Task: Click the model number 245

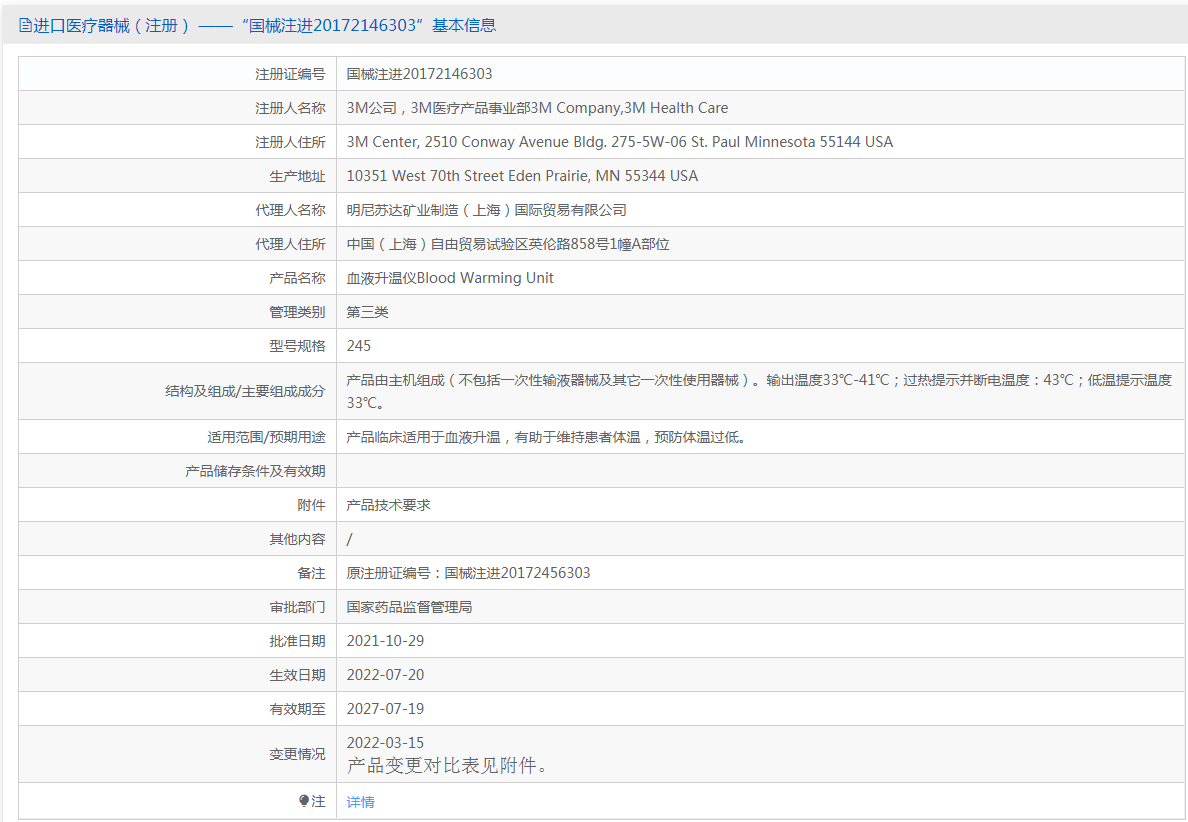Action: tap(359, 346)
